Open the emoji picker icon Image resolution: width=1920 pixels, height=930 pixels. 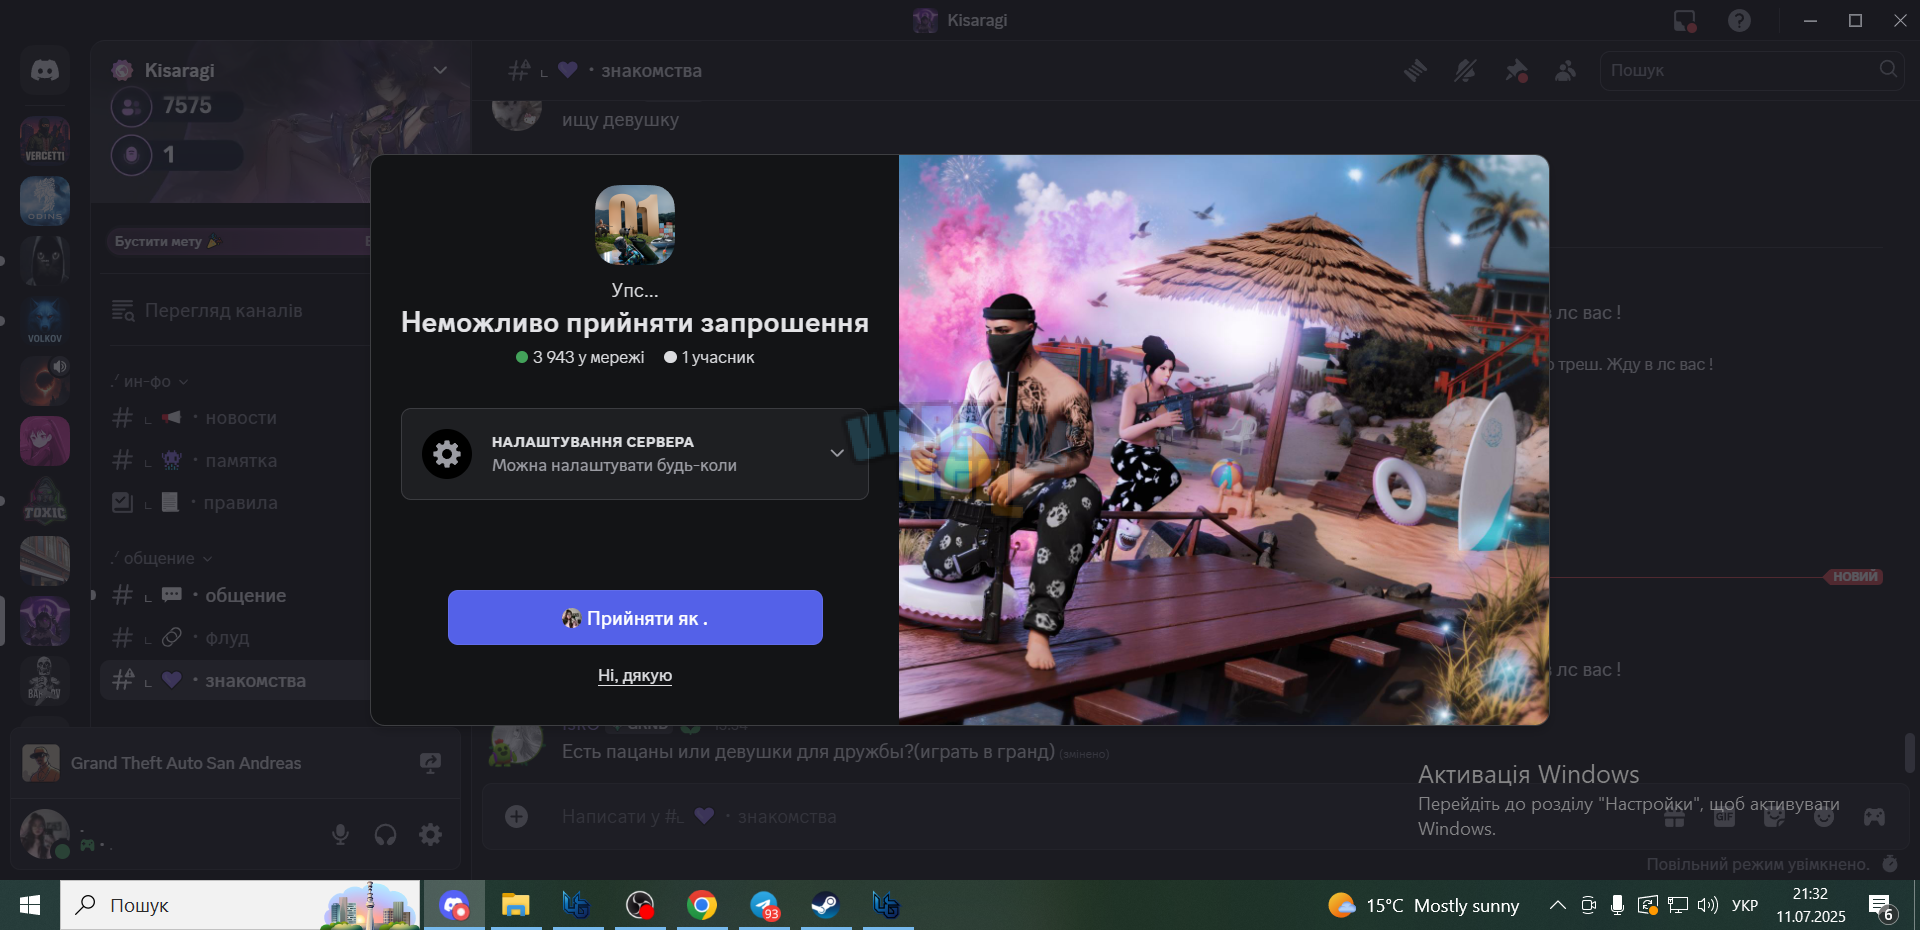point(1825,817)
